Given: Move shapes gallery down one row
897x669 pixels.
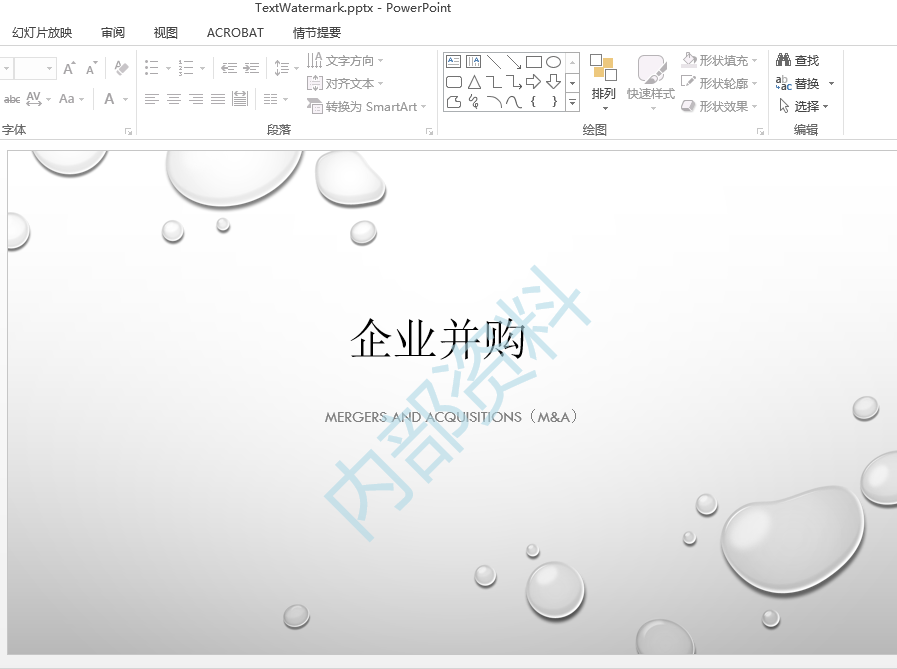Looking at the screenshot, I should 573,82.
